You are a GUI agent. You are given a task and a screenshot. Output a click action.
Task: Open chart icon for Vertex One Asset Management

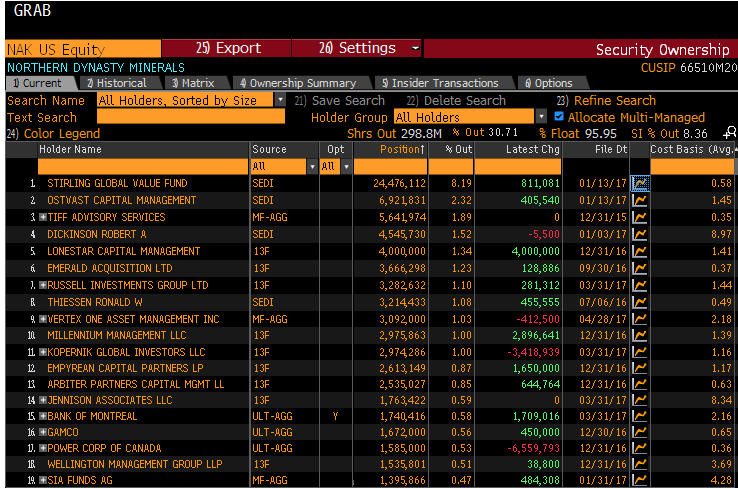640,319
